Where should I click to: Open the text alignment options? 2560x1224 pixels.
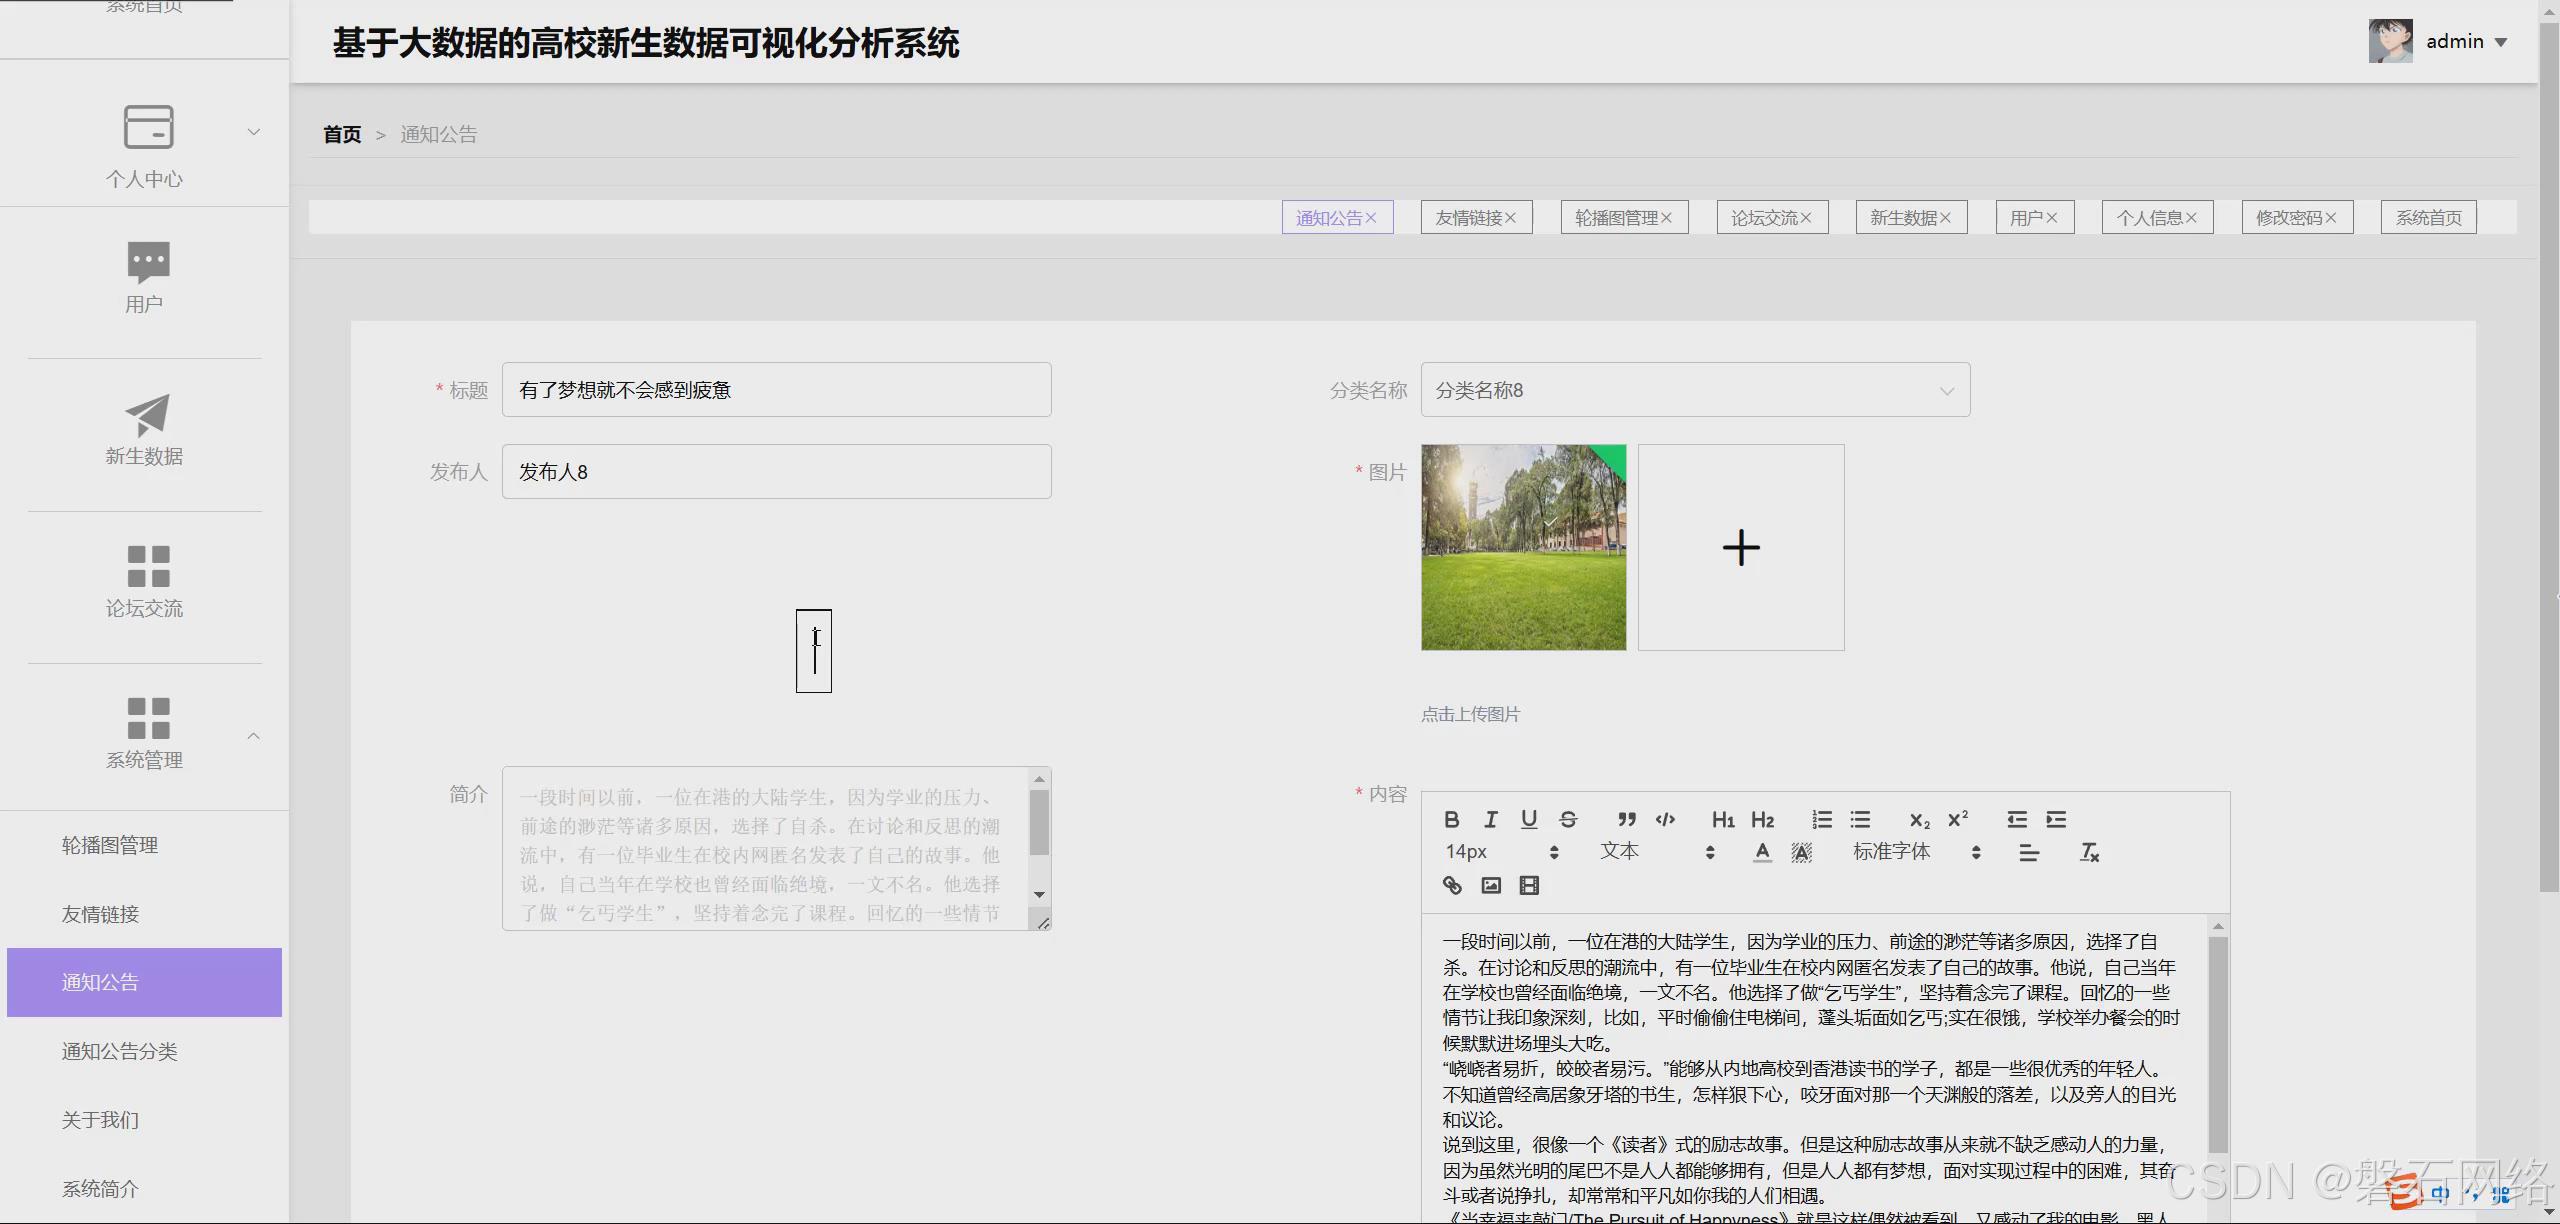coord(2029,853)
